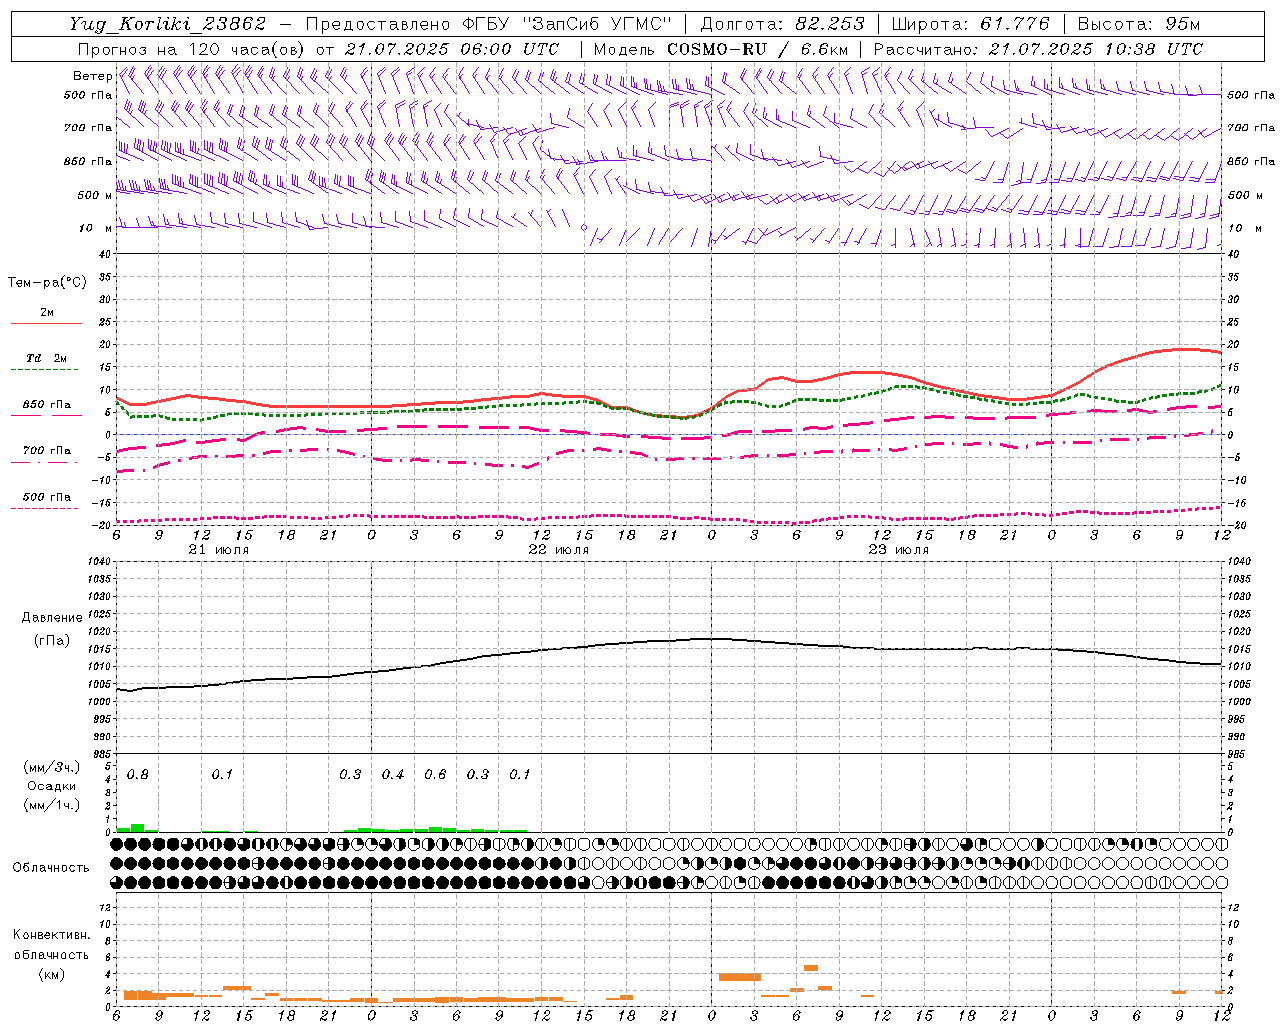Viewport: 1280px width, 1024px height.
Task: Click the solid red 2м air temperature legend entry
Action: pos(47,317)
